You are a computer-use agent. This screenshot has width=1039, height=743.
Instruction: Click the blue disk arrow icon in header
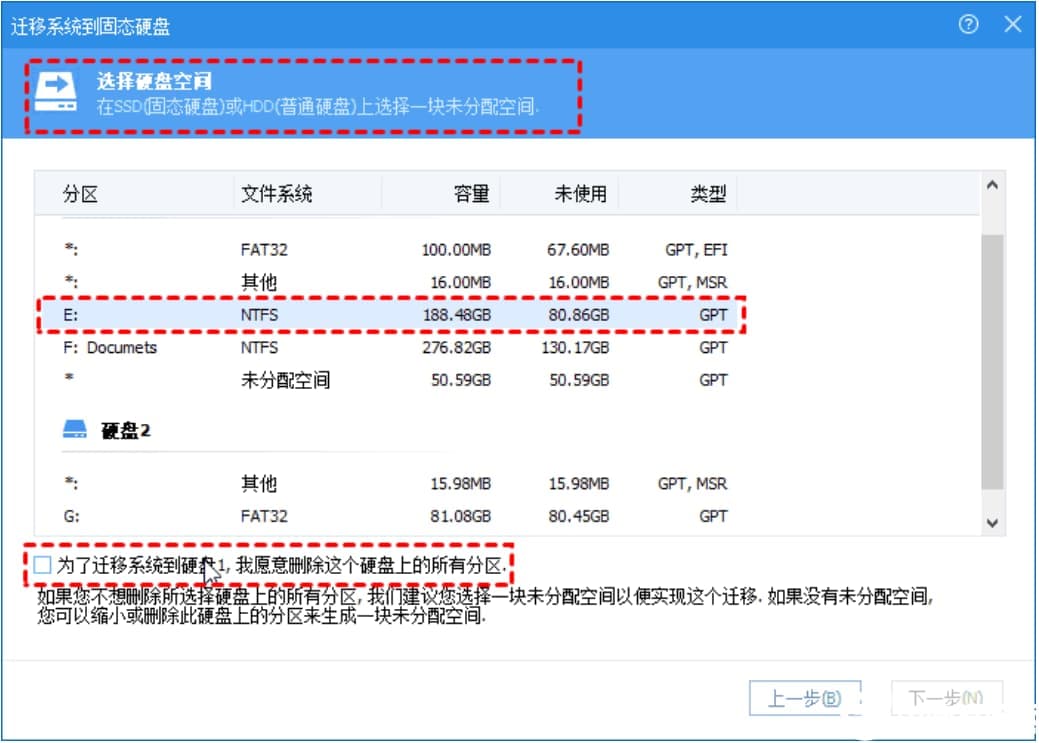point(58,93)
